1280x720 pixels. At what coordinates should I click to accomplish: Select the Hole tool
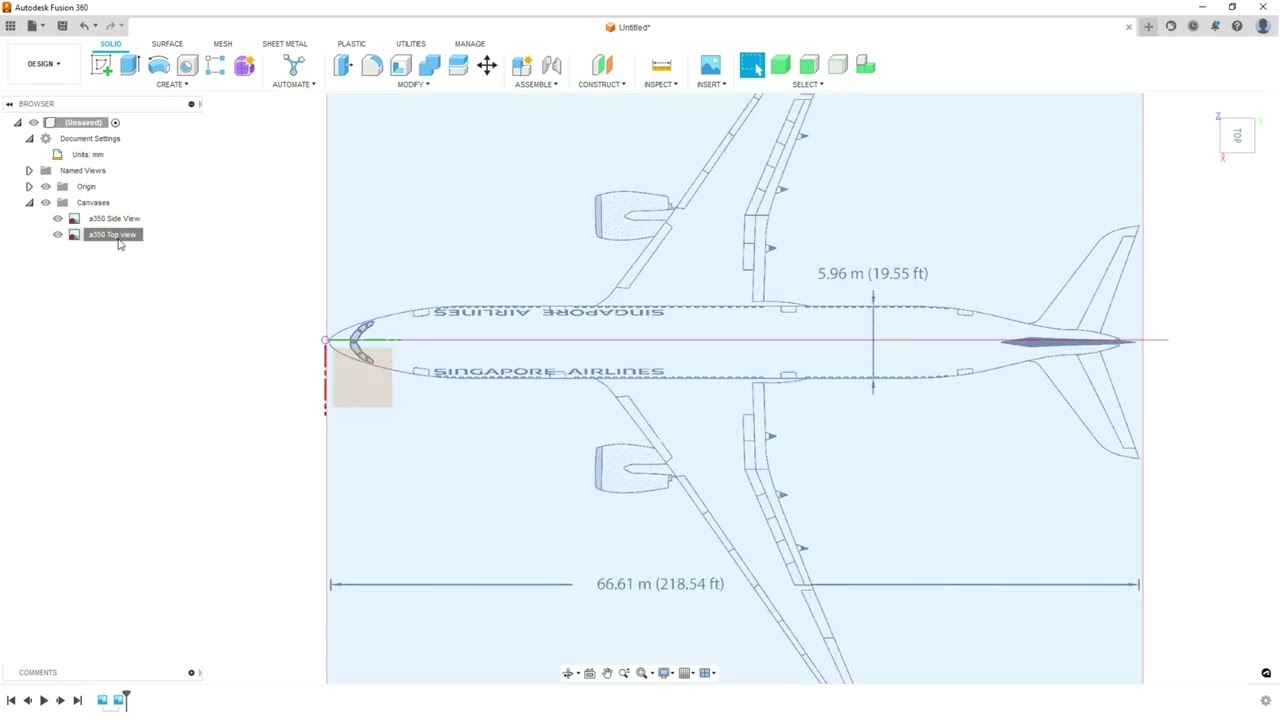pyautogui.click(x=187, y=65)
